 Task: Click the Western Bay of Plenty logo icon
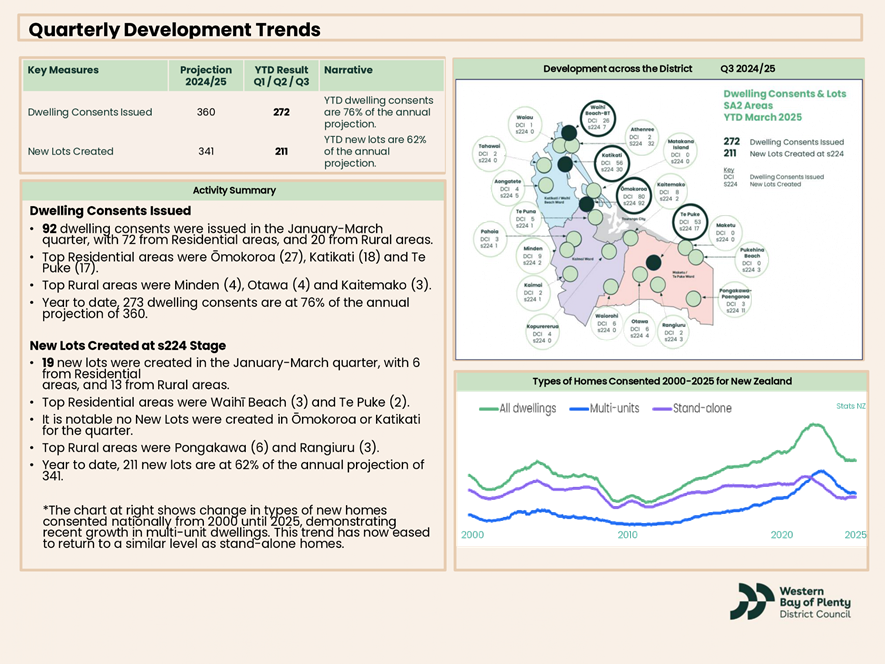[750, 601]
